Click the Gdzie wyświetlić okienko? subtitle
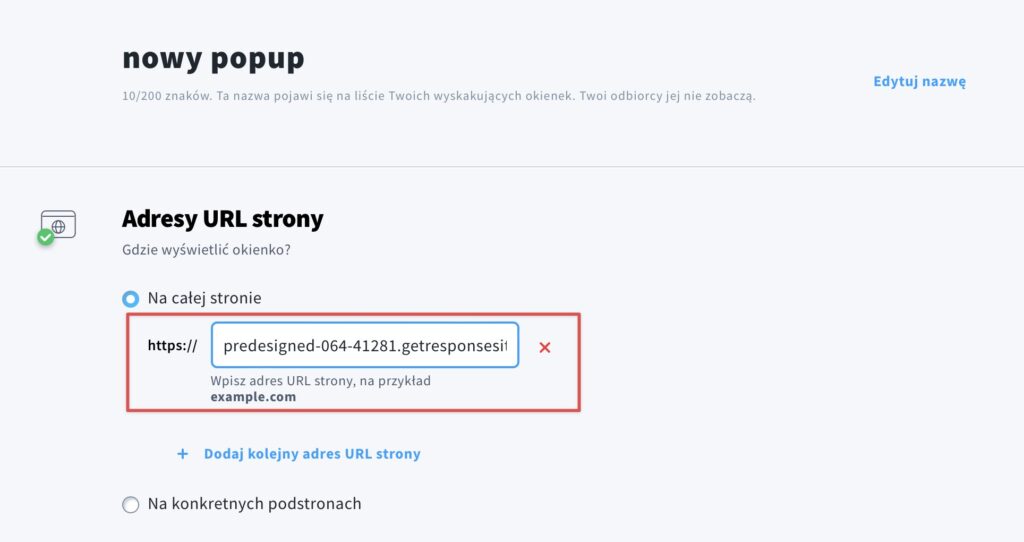 (x=206, y=250)
